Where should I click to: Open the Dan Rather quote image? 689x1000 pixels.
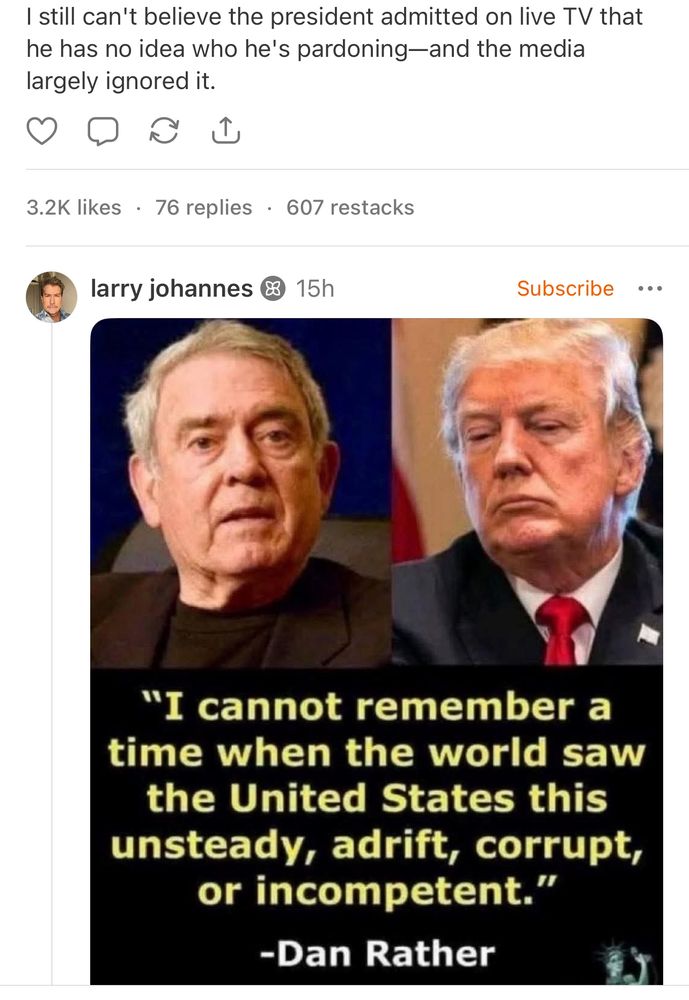click(x=376, y=651)
